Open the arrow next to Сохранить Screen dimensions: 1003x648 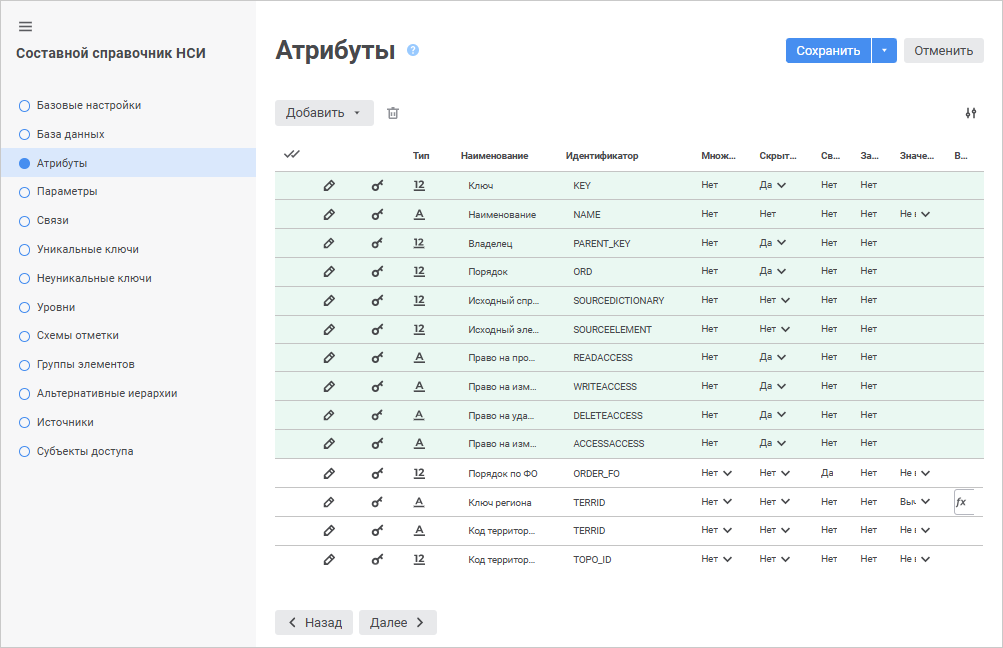[x=884, y=51]
